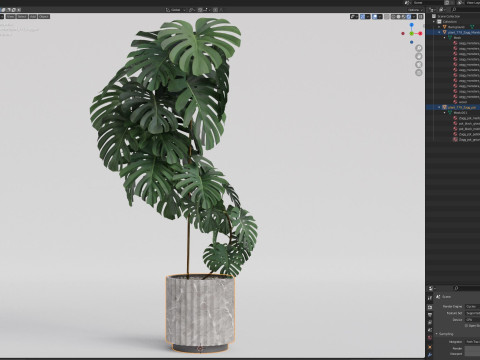Toggle proportional editing

click(x=215, y=10)
